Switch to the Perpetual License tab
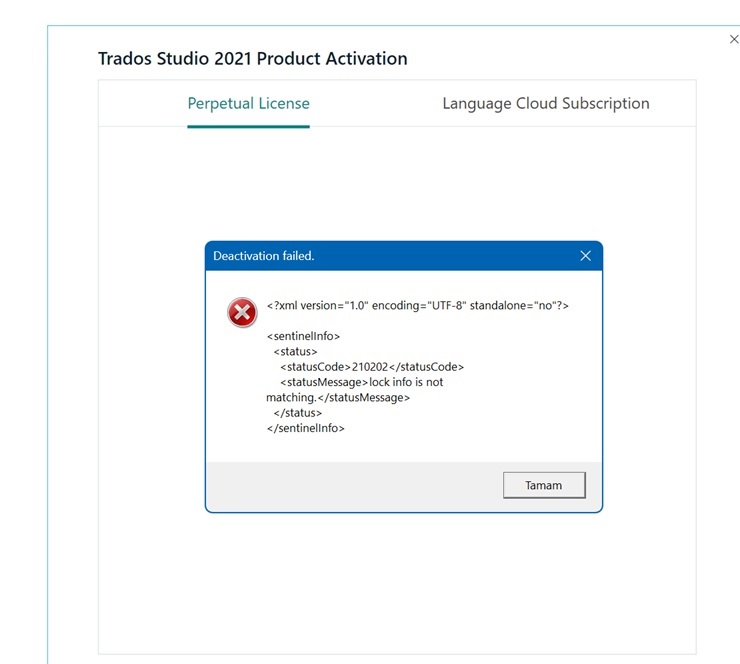The height and width of the screenshot is (664, 740). click(248, 104)
